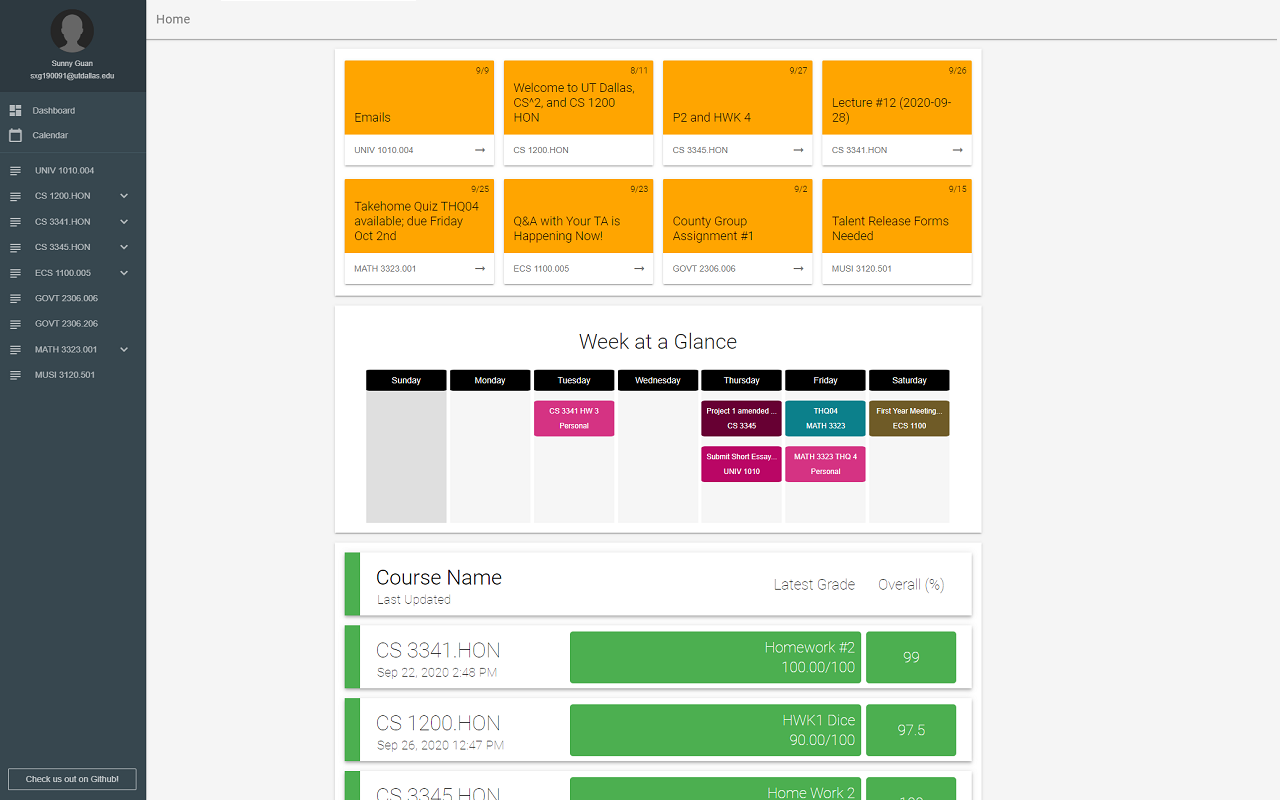Click CS 3345.HON label on P2 card

click(700, 150)
